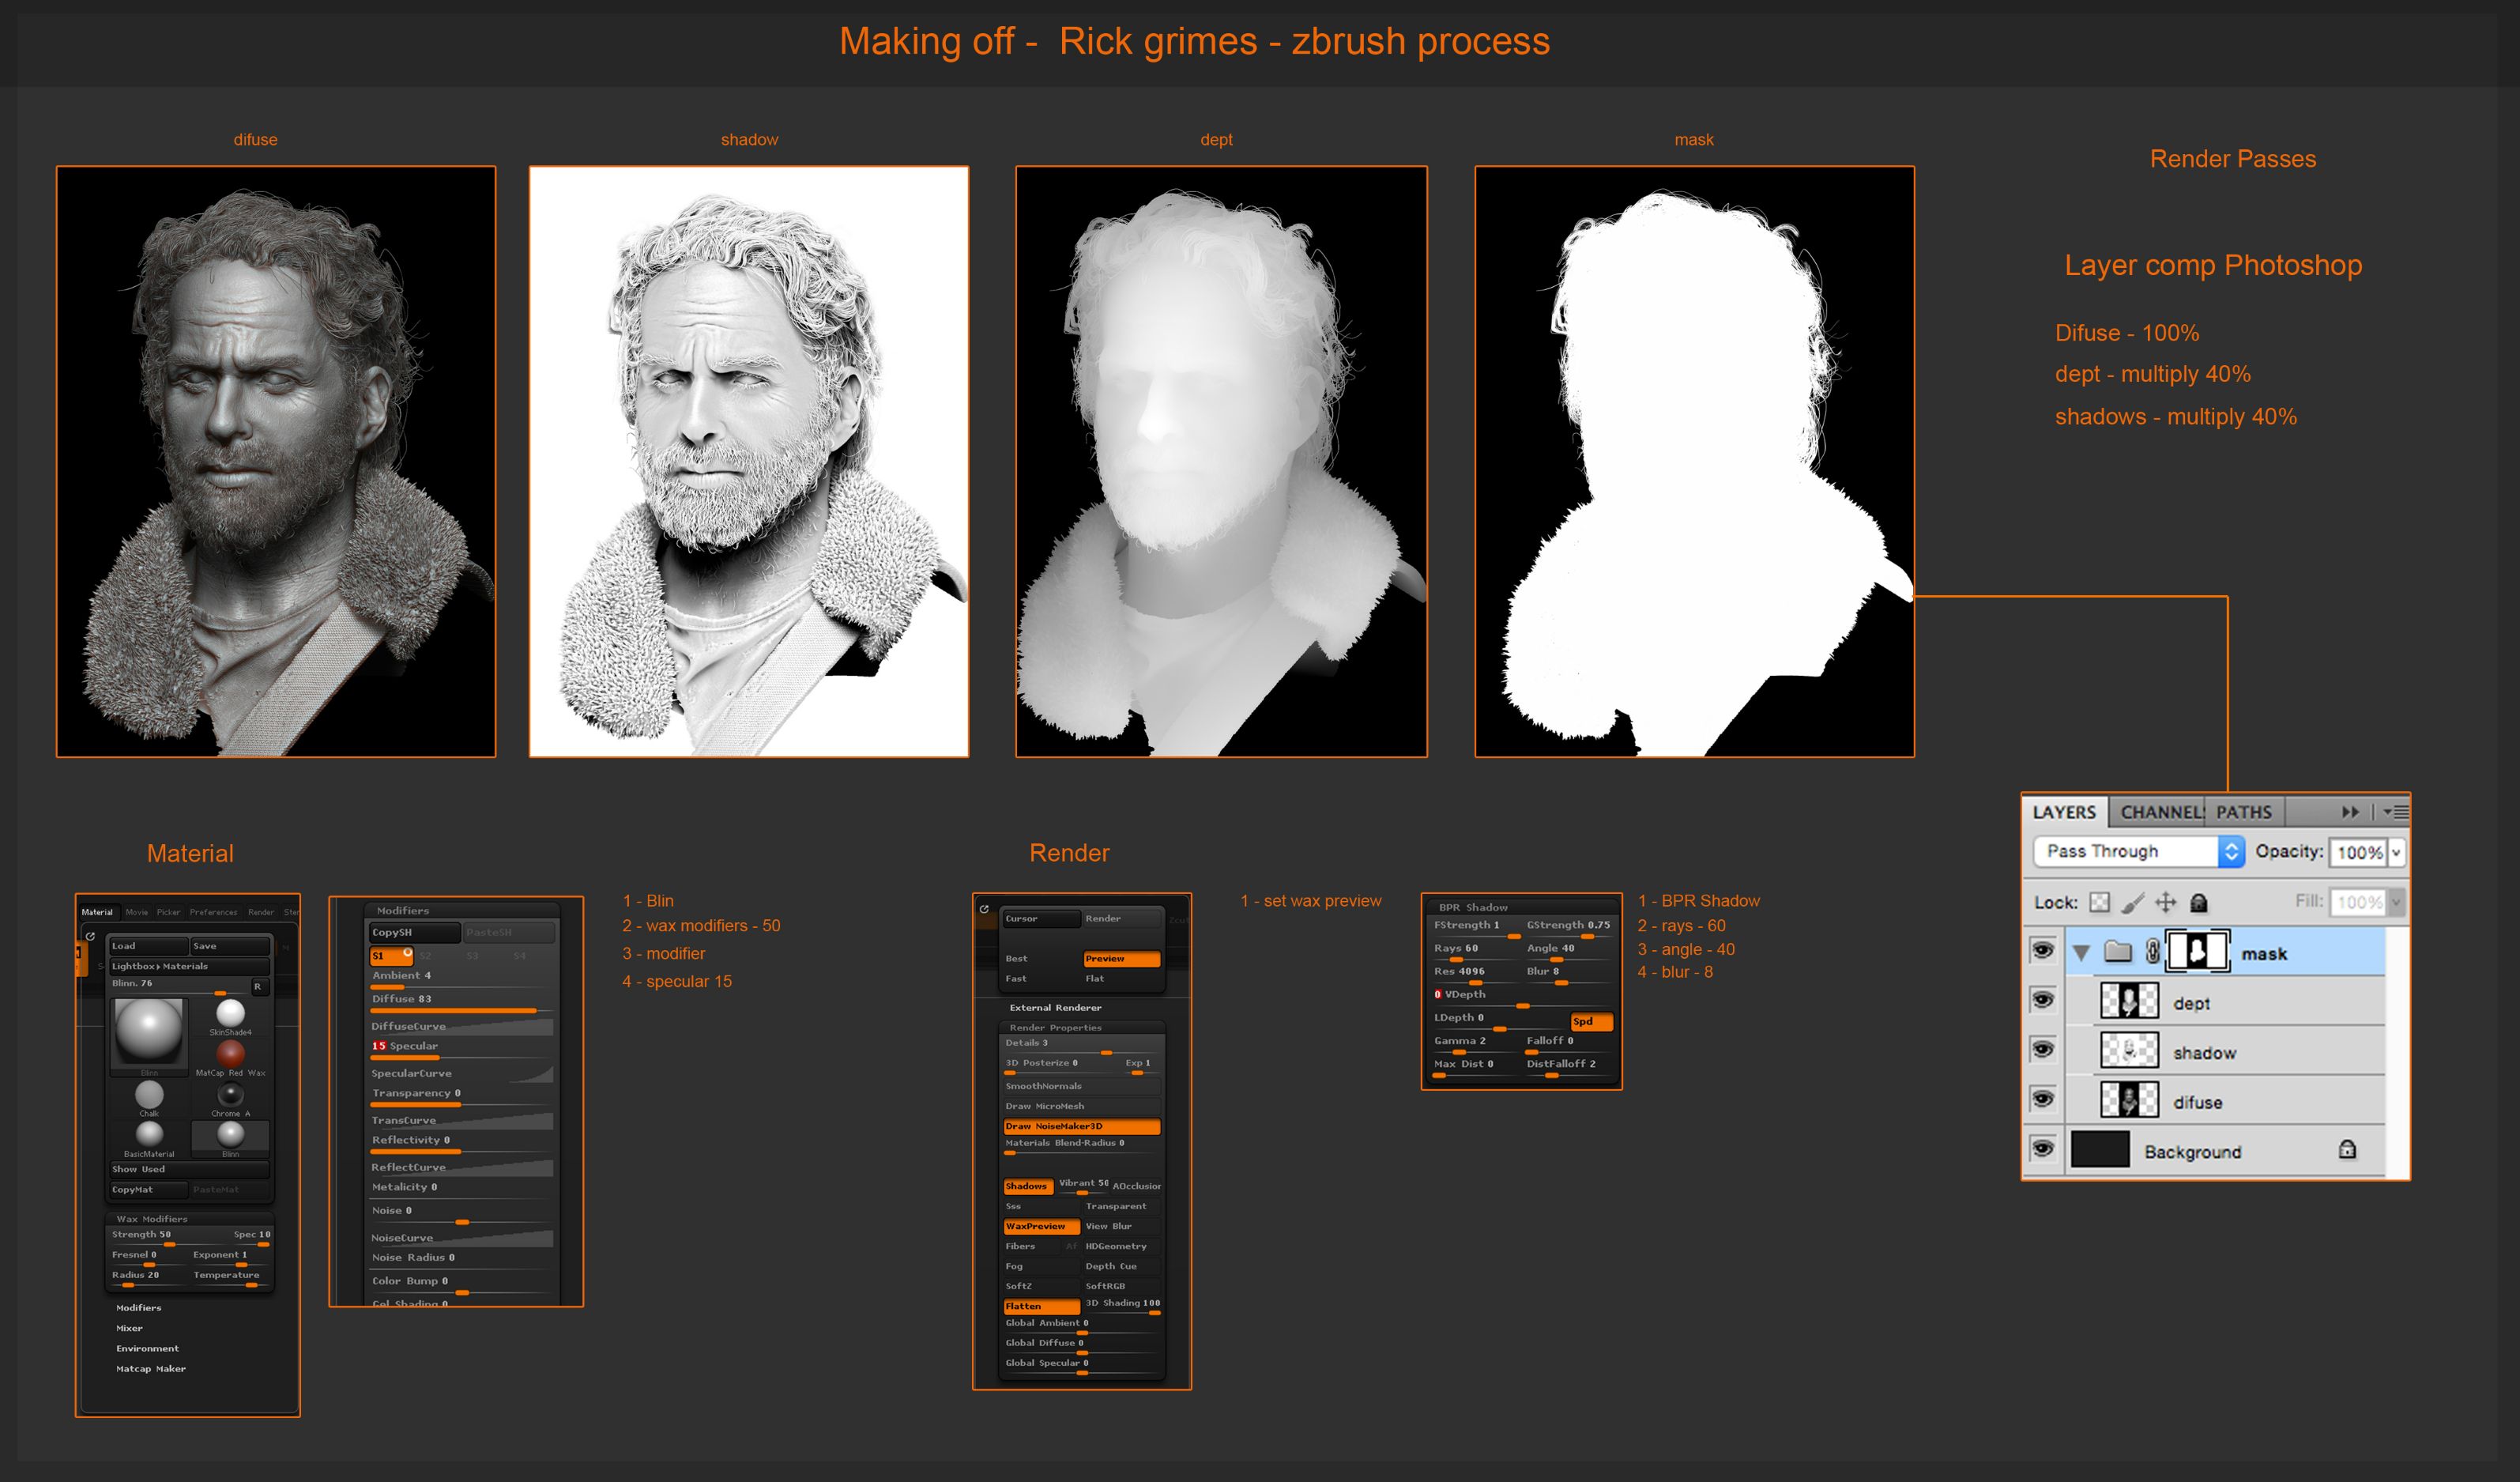Open the Pass Through blend mode dropdown
This screenshot has width=2520, height=1482.
coord(2138,851)
